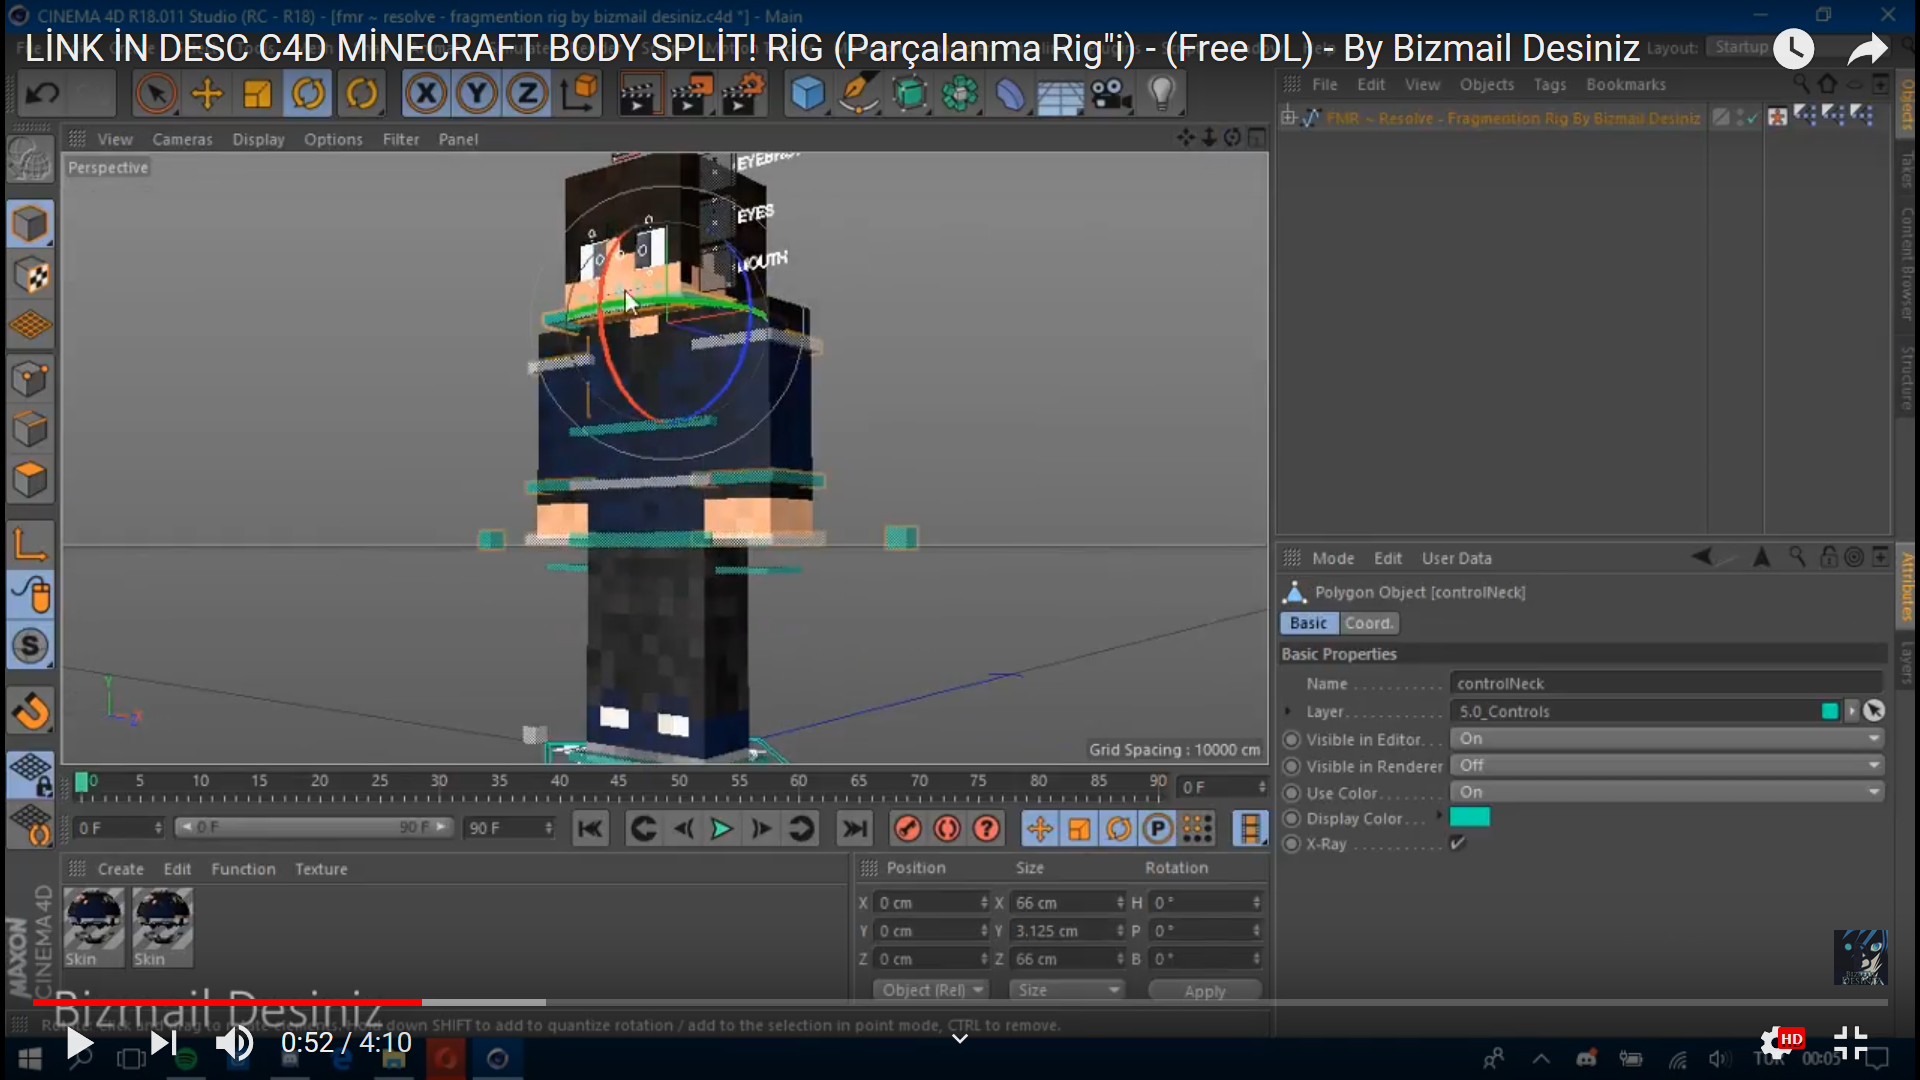Image resolution: width=1920 pixels, height=1080 pixels.
Task: Add a Camera object
Action: pos(1110,94)
